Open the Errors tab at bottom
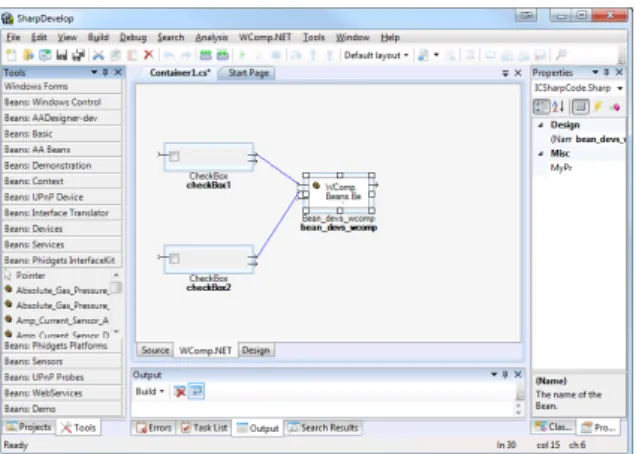Viewport: 636px width, 454px height. tap(154, 428)
